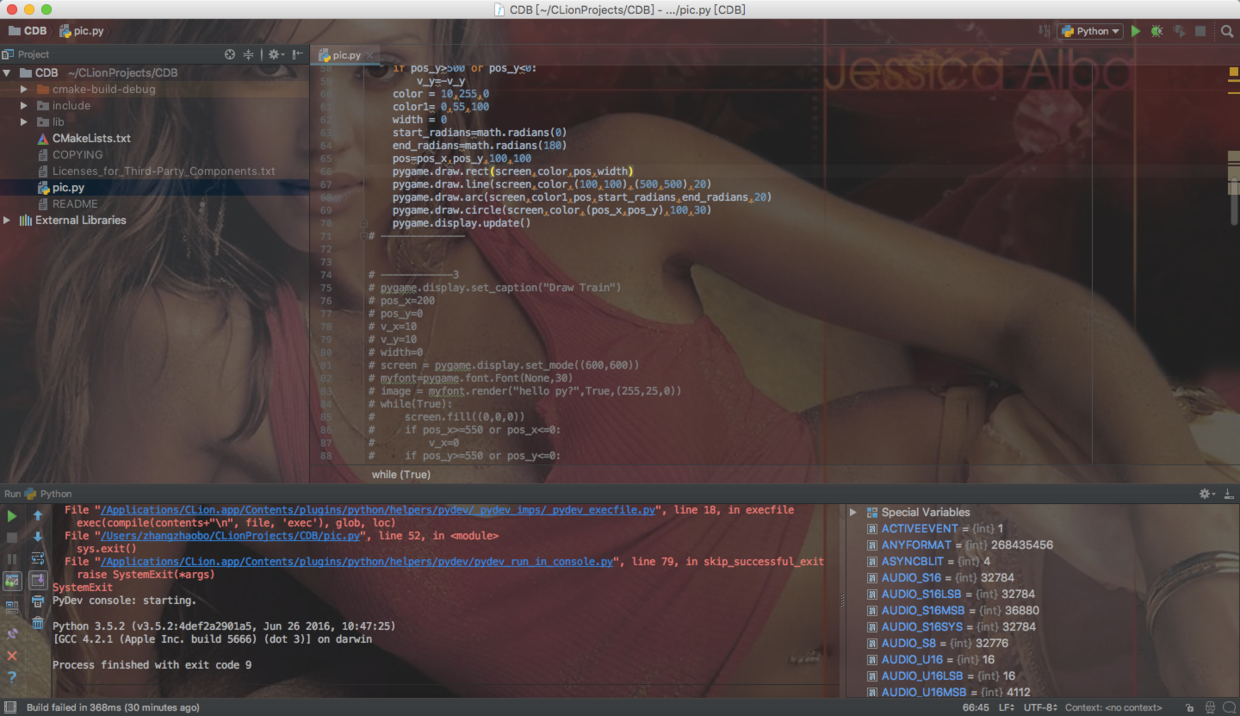
Task: Click the Print console output icon
Action: point(38,602)
